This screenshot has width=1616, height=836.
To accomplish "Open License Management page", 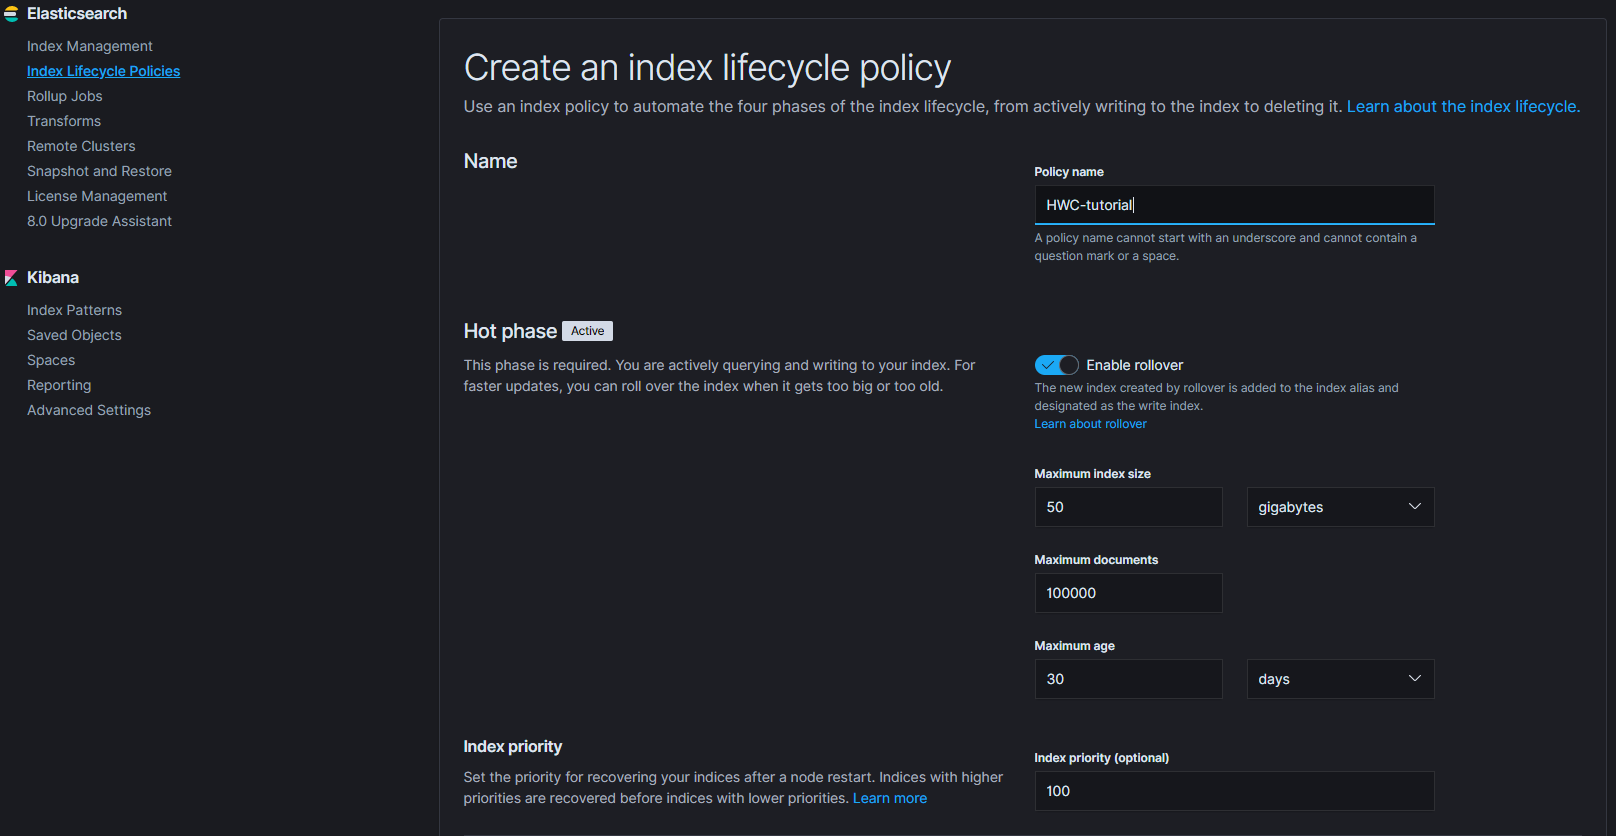I will pos(96,196).
